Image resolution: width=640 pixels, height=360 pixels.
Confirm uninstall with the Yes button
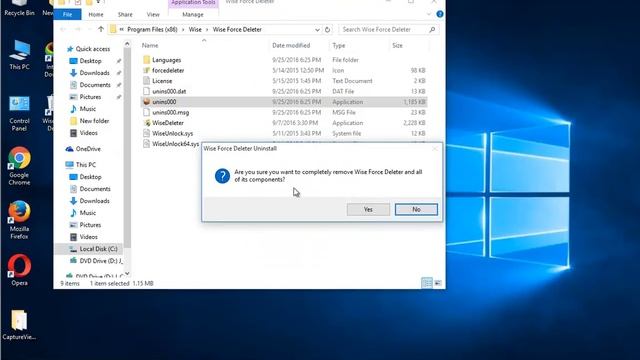coord(368,209)
